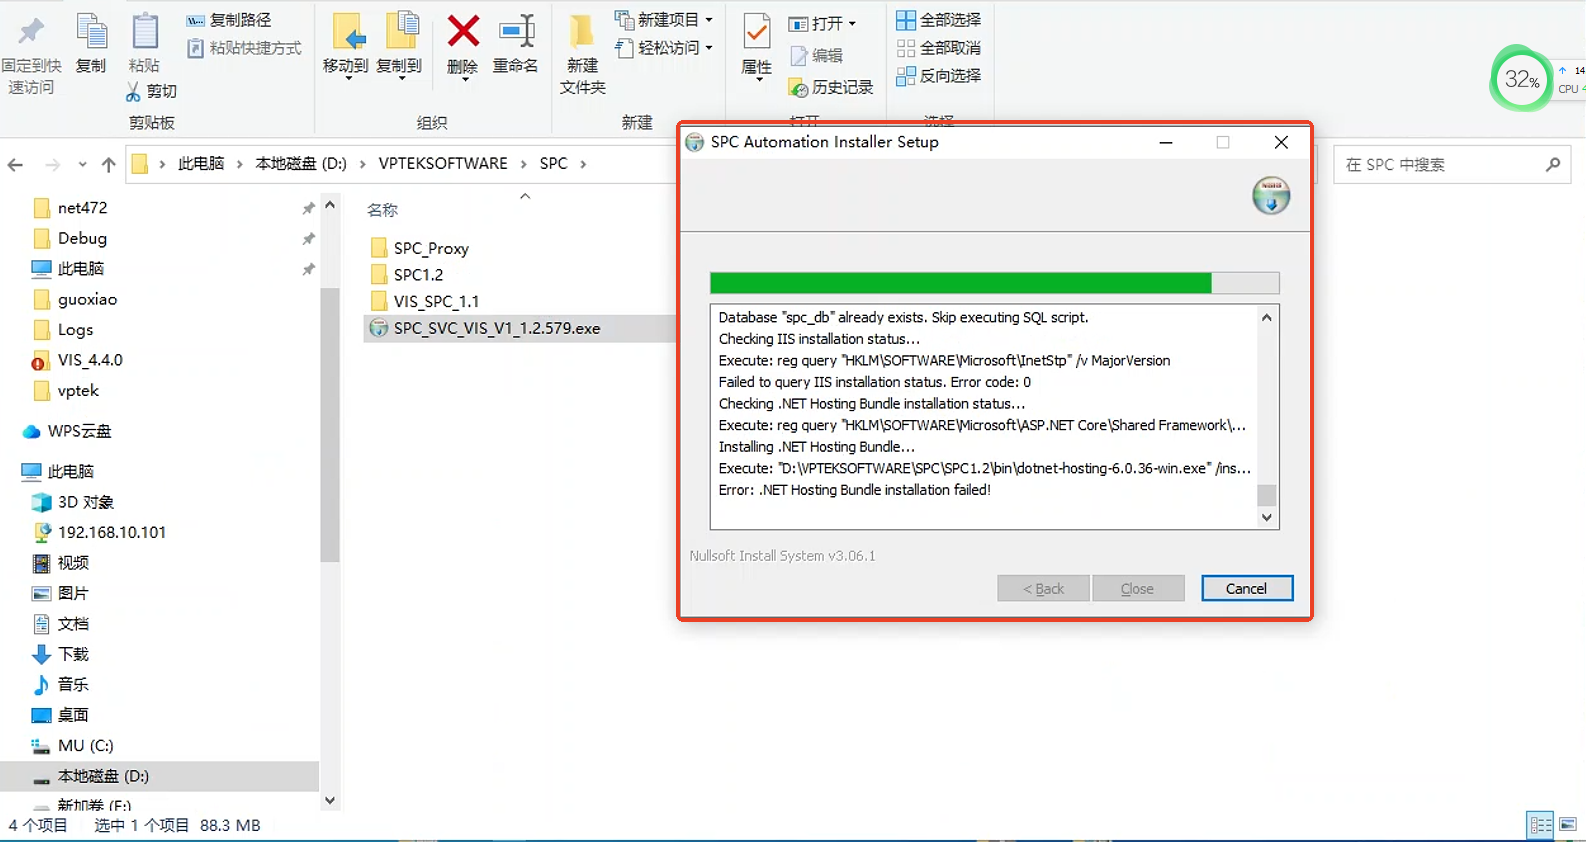Select 文档 (Documents) in sidebar
The height and width of the screenshot is (842, 1586).
(x=72, y=624)
